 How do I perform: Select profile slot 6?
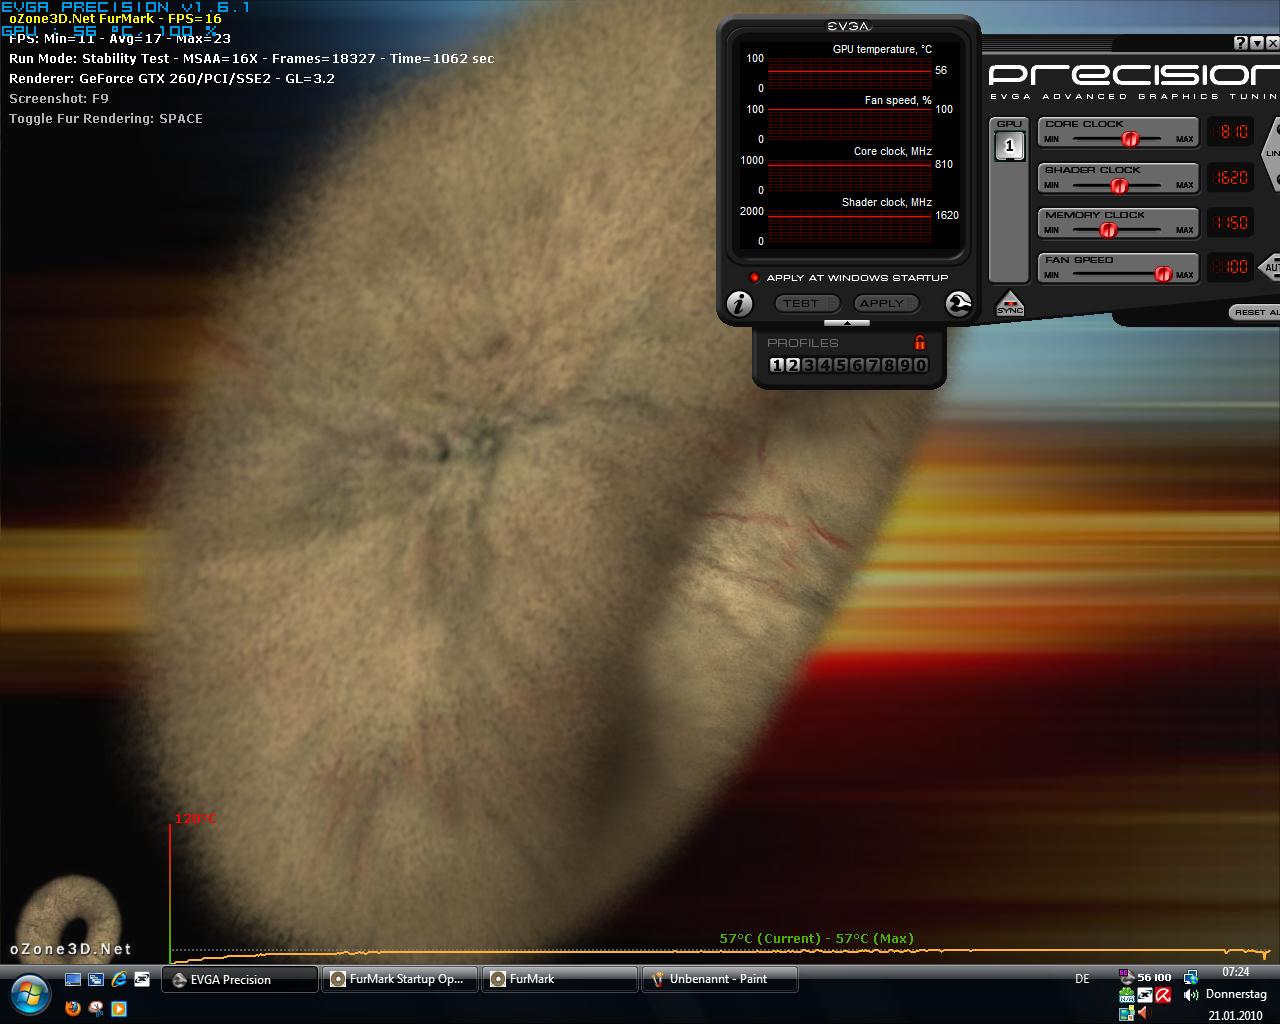point(856,365)
